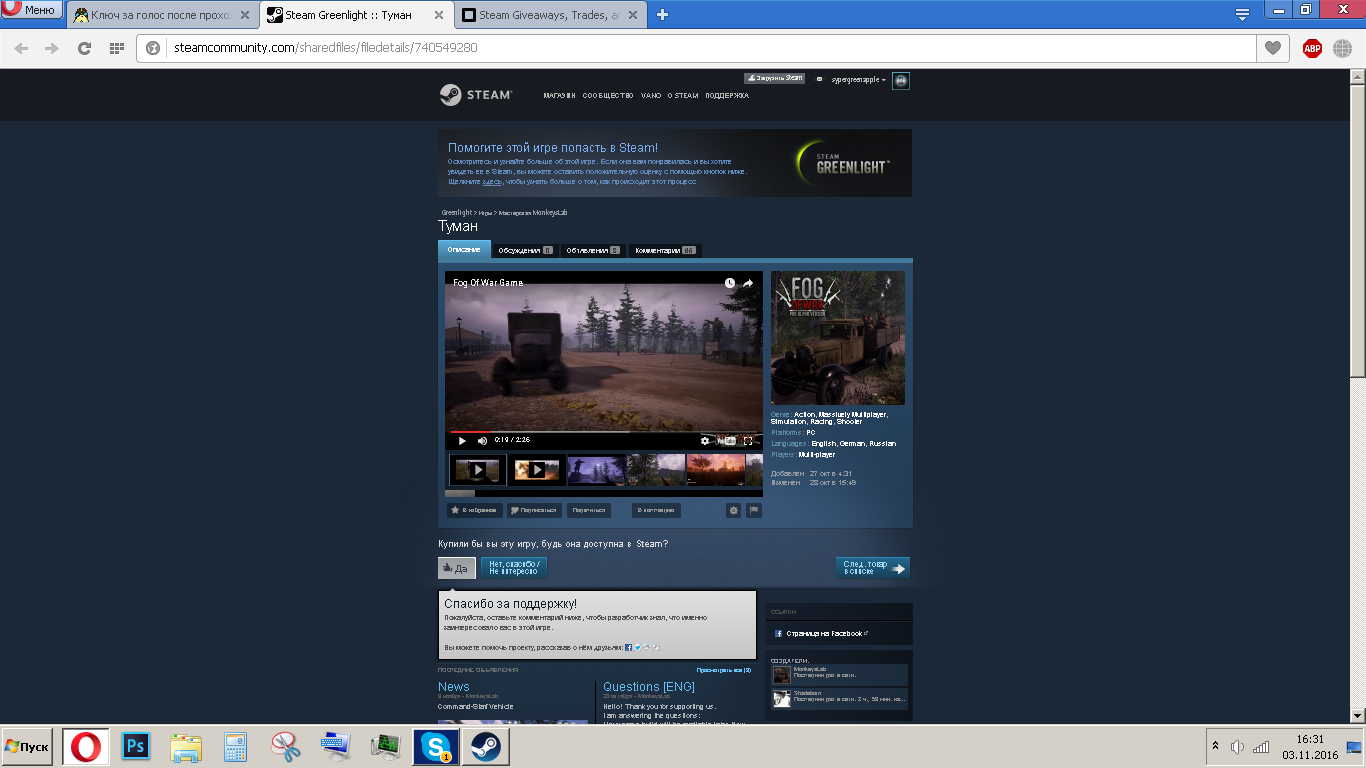
Task: Open Speed Dial grid icon in Opera toolbar
Action: 116,48
